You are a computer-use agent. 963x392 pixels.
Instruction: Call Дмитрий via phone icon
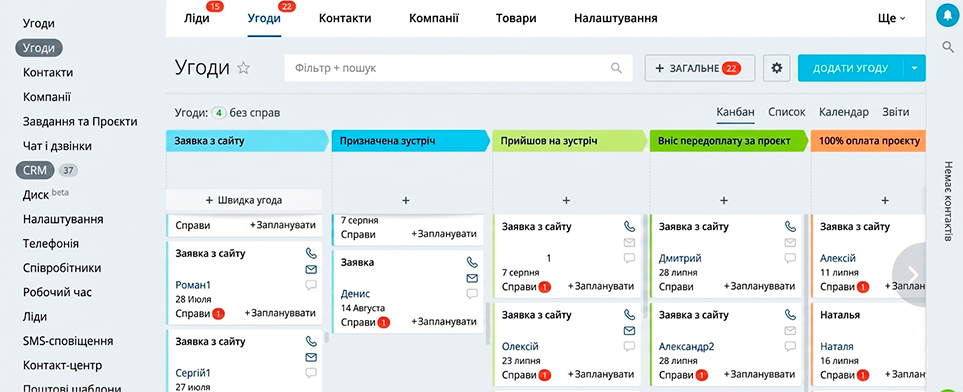click(790, 227)
